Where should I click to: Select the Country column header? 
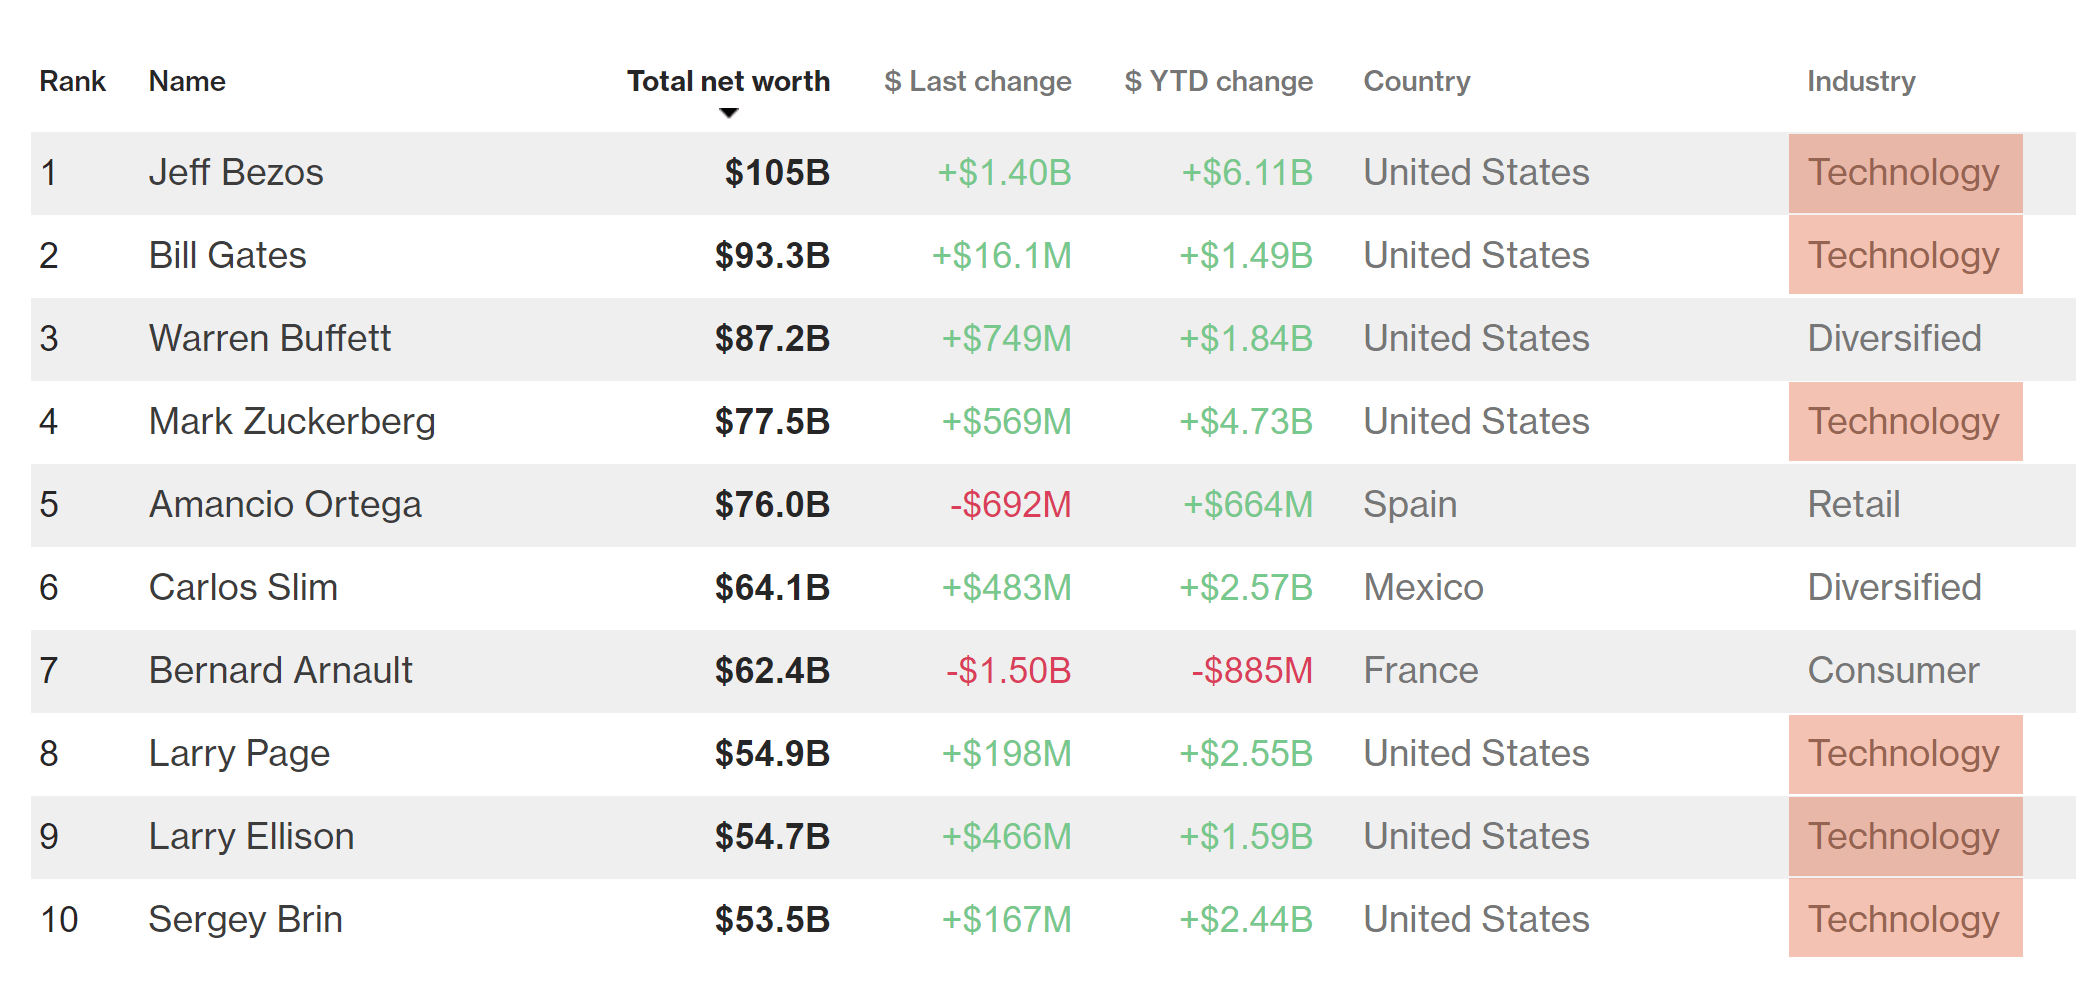(x=1416, y=81)
